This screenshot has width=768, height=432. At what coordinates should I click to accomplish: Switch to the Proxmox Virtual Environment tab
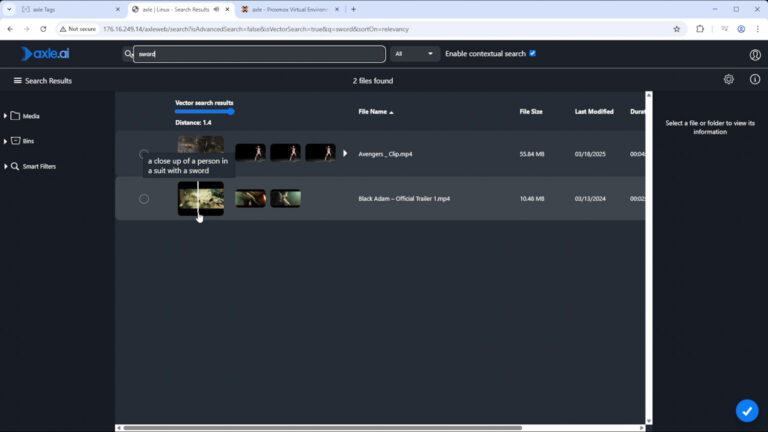click(289, 9)
